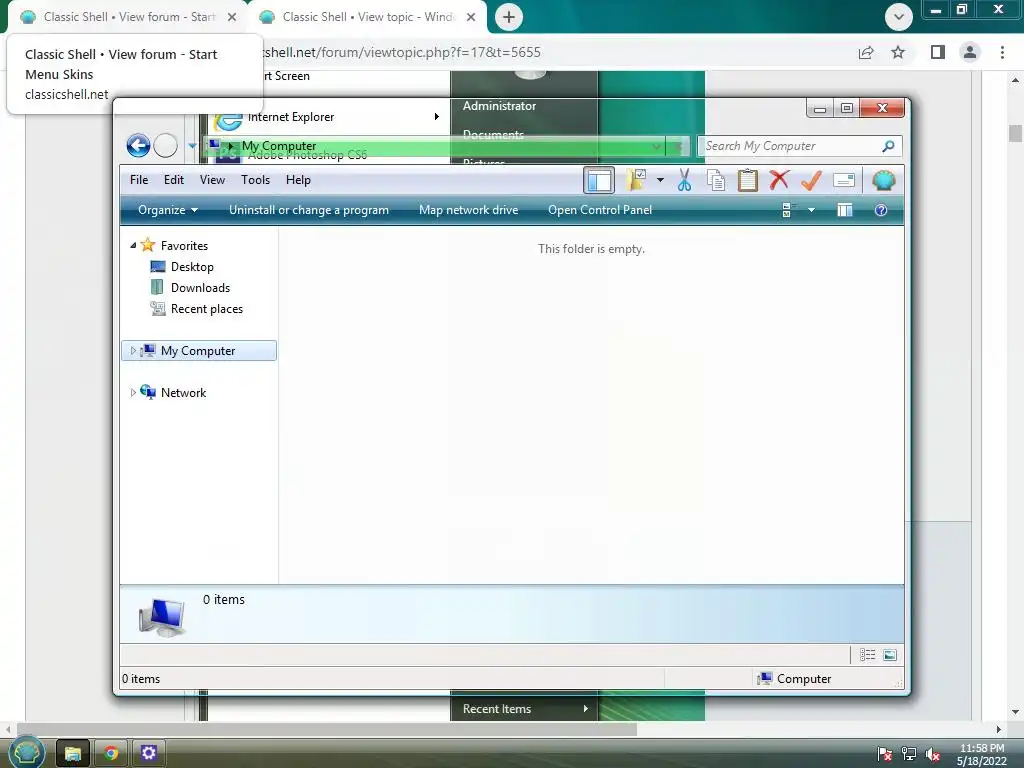Expand the My Computer tree node
The width and height of the screenshot is (1024, 768).
(x=133, y=351)
